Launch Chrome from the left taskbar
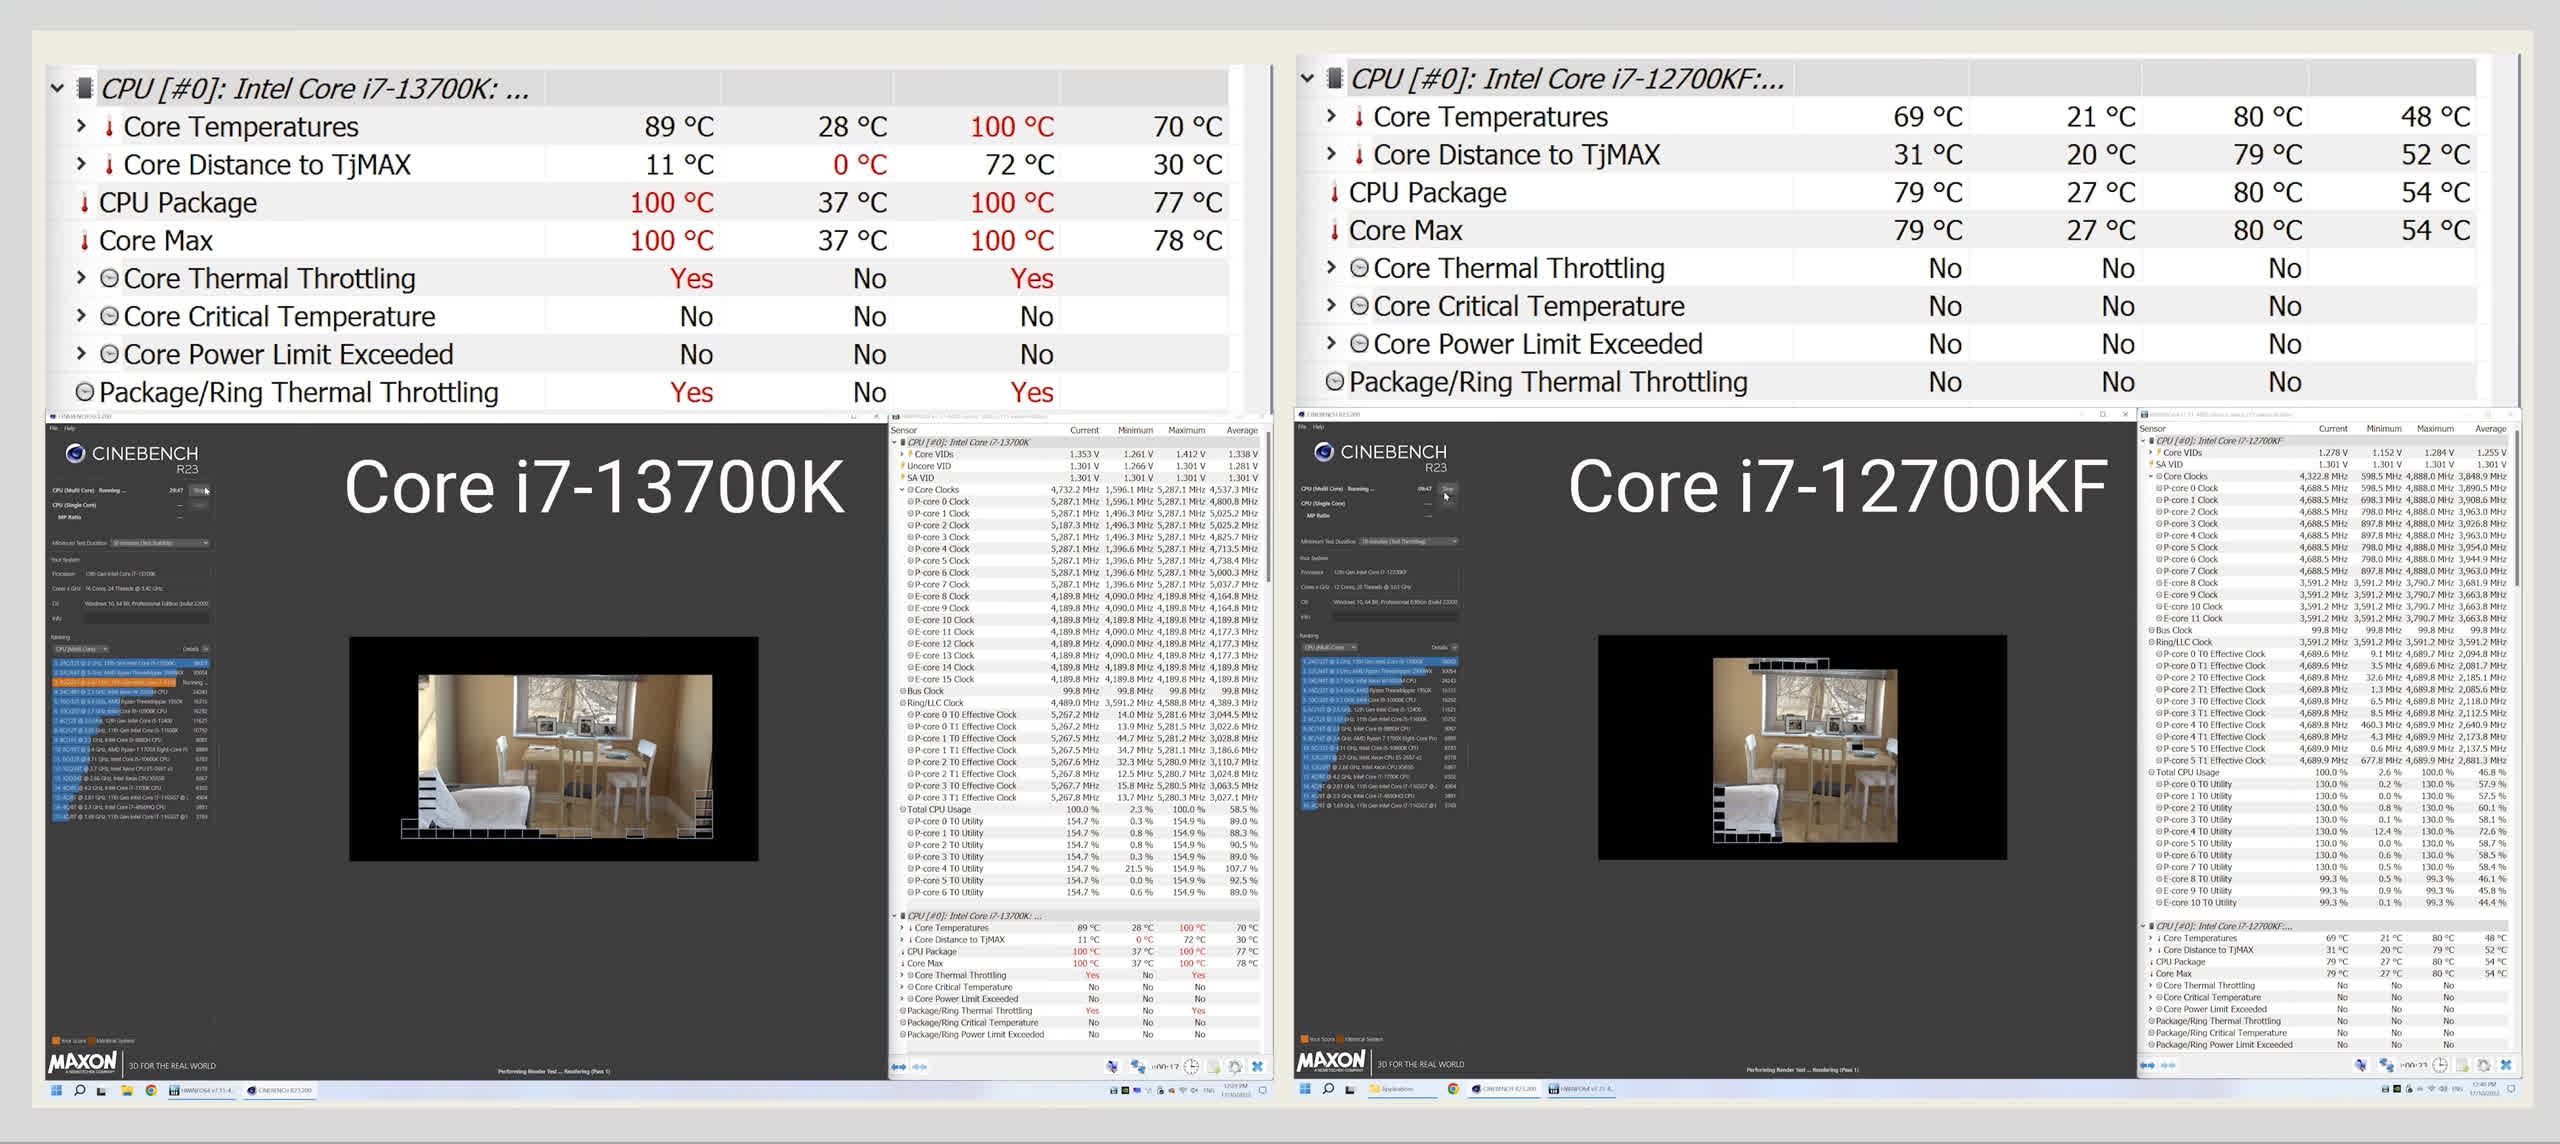The width and height of the screenshot is (2560, 1144). coord(151,1090)
